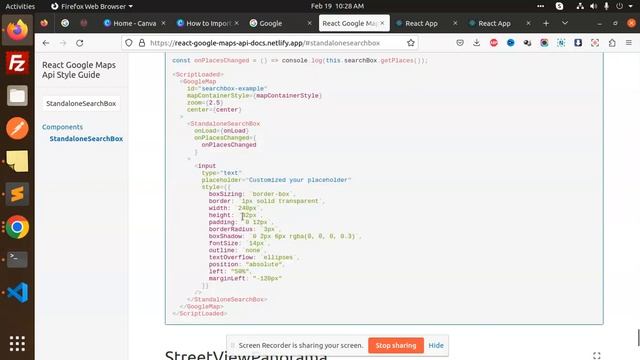The width and height of the screenshot is (640, 360).
Task: Open the new tab plus button
Action: pos(546,23)
